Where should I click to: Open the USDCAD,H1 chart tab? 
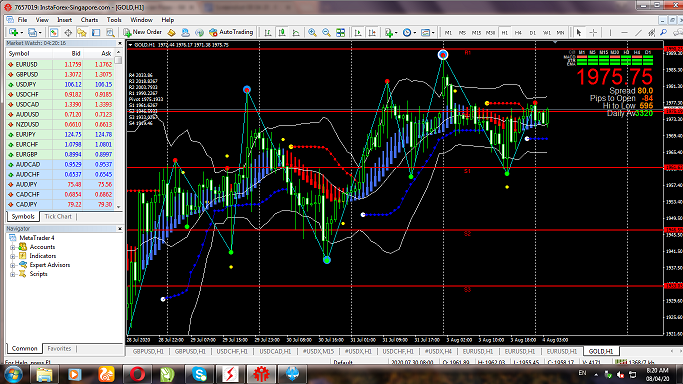[x=275, y=351]
